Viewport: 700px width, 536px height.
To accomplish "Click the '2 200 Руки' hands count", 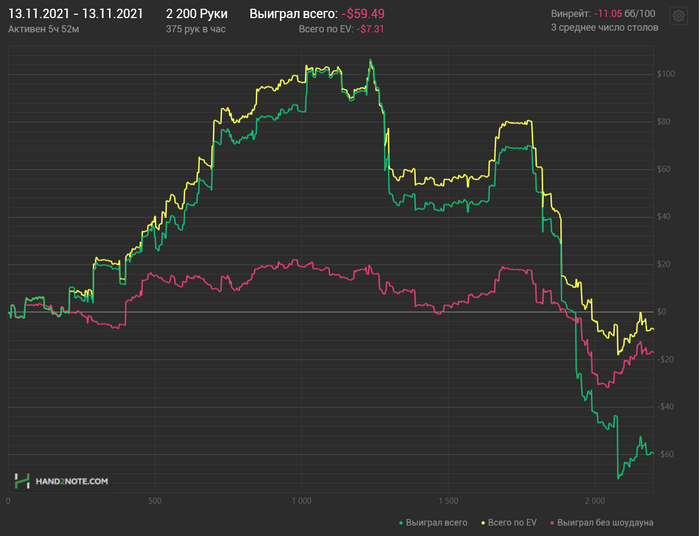I will click(196, 14).
